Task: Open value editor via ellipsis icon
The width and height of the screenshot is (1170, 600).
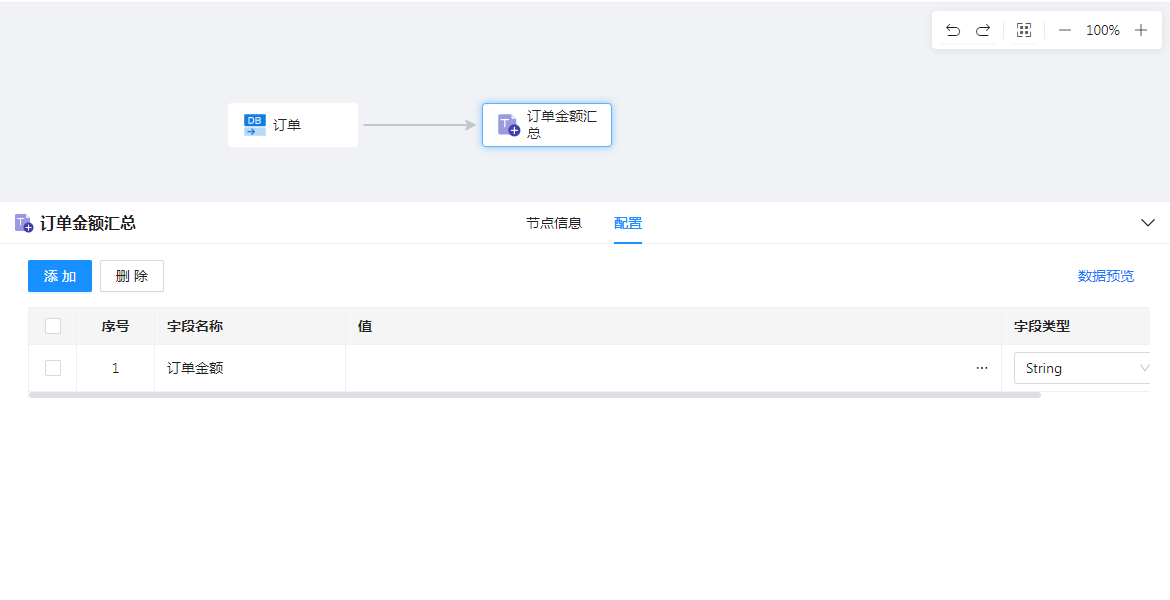Action: [x=982, y=368]
